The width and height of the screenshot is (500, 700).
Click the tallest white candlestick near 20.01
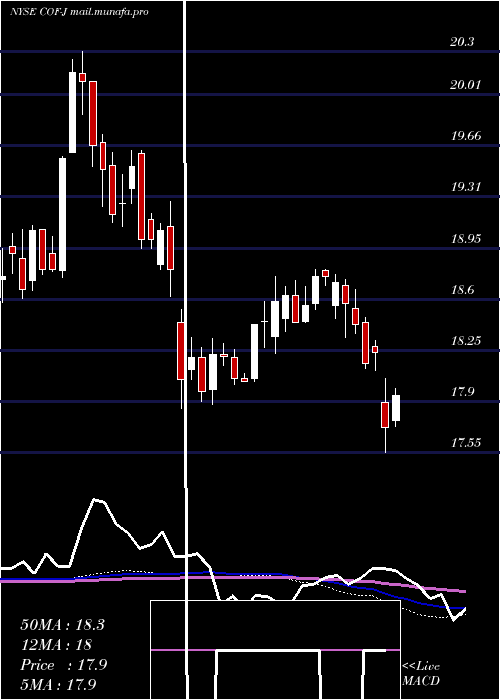point(72,107)
